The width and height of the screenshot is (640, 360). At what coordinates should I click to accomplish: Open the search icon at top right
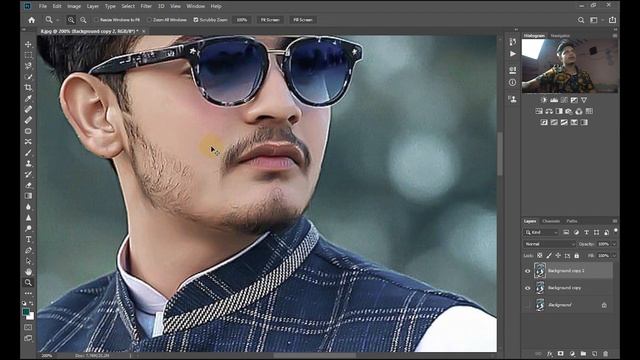point(581,20)
